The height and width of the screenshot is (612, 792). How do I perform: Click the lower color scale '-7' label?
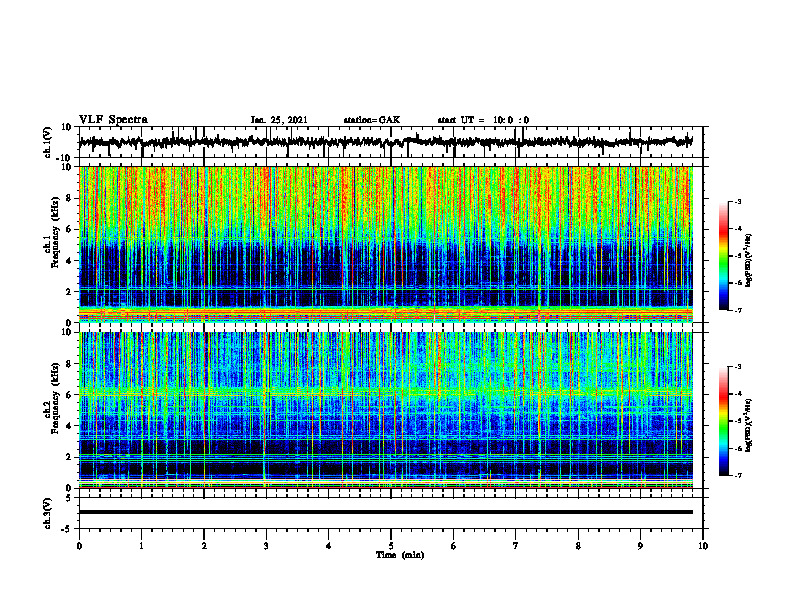click(x=738, y=475)
